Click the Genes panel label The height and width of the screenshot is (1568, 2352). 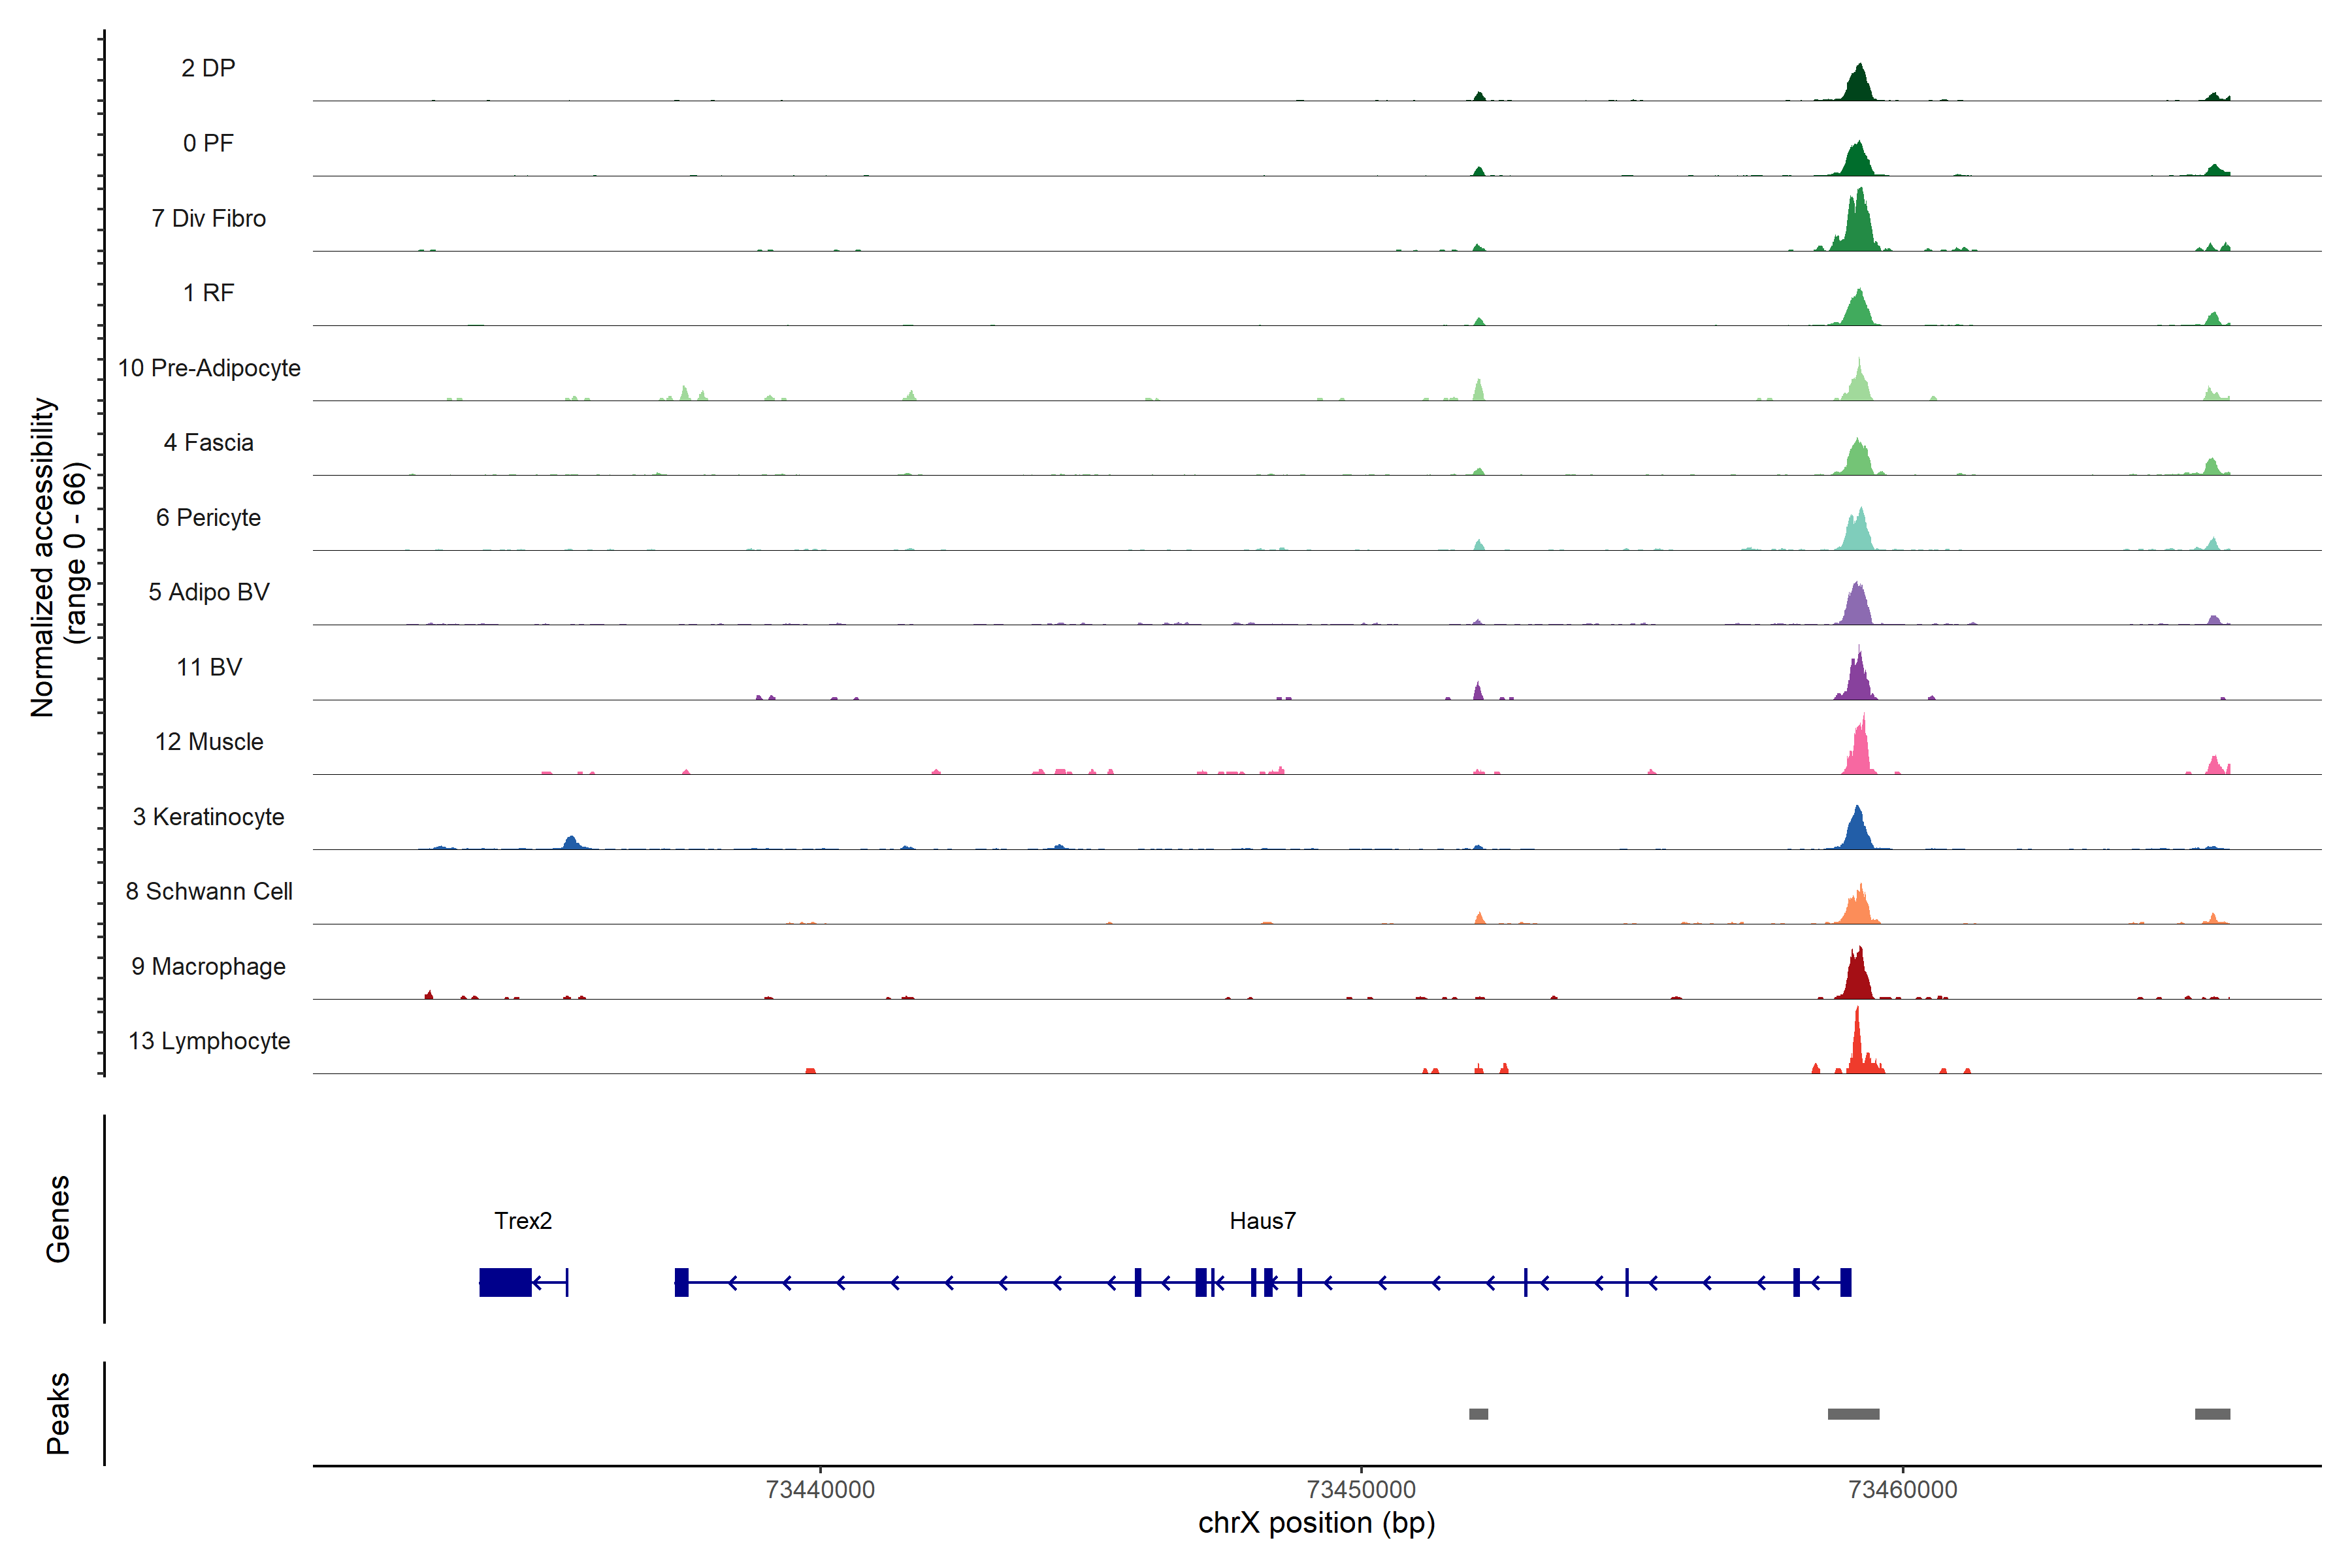[58, 1218]
